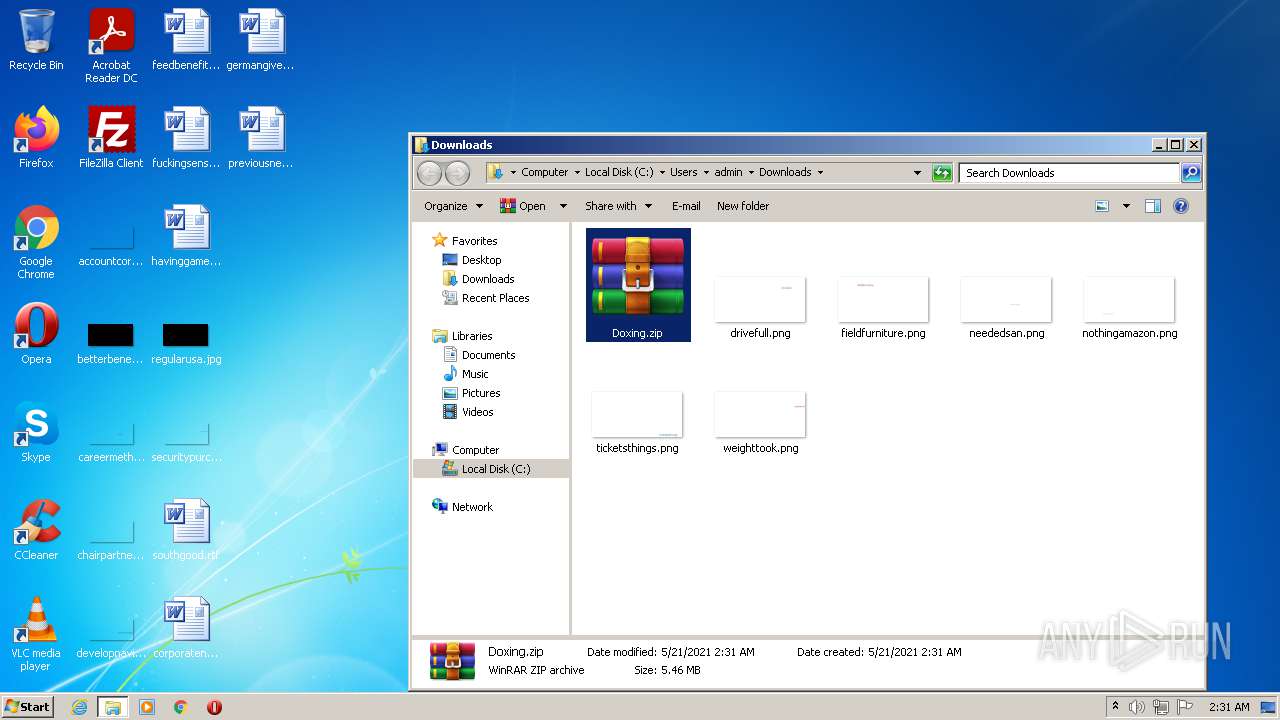Open the Organize menu
1280x720 pixels.
point(453,206)
